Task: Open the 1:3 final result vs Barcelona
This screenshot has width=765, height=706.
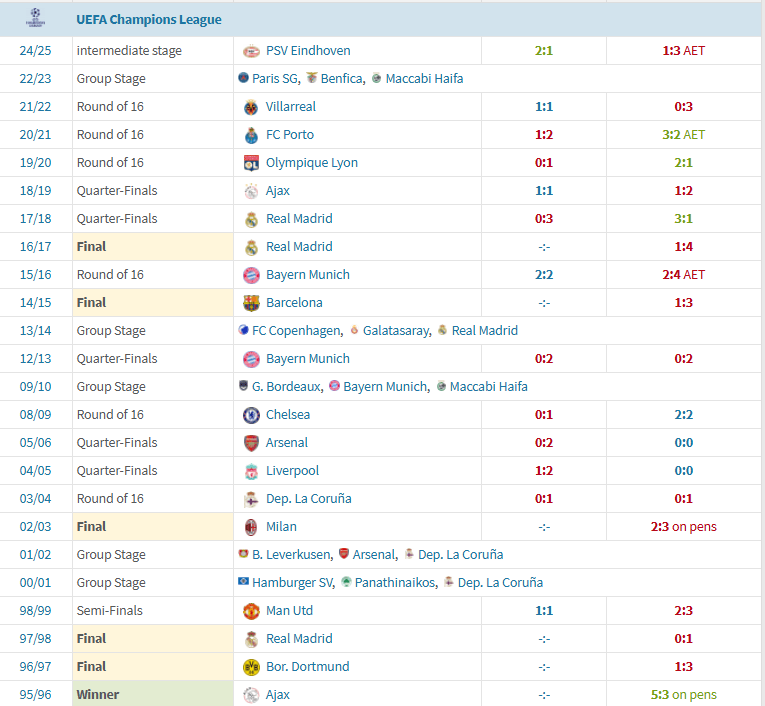Action: coord(684,303)
